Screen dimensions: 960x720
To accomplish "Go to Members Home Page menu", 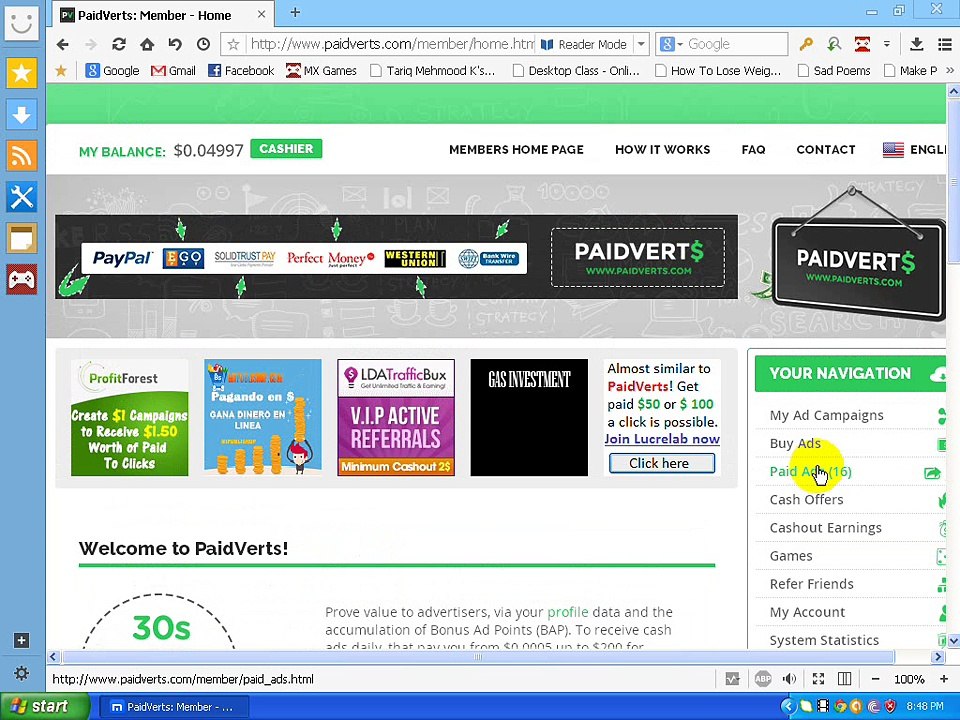I will pyautogui.click(x=516, y=149).
